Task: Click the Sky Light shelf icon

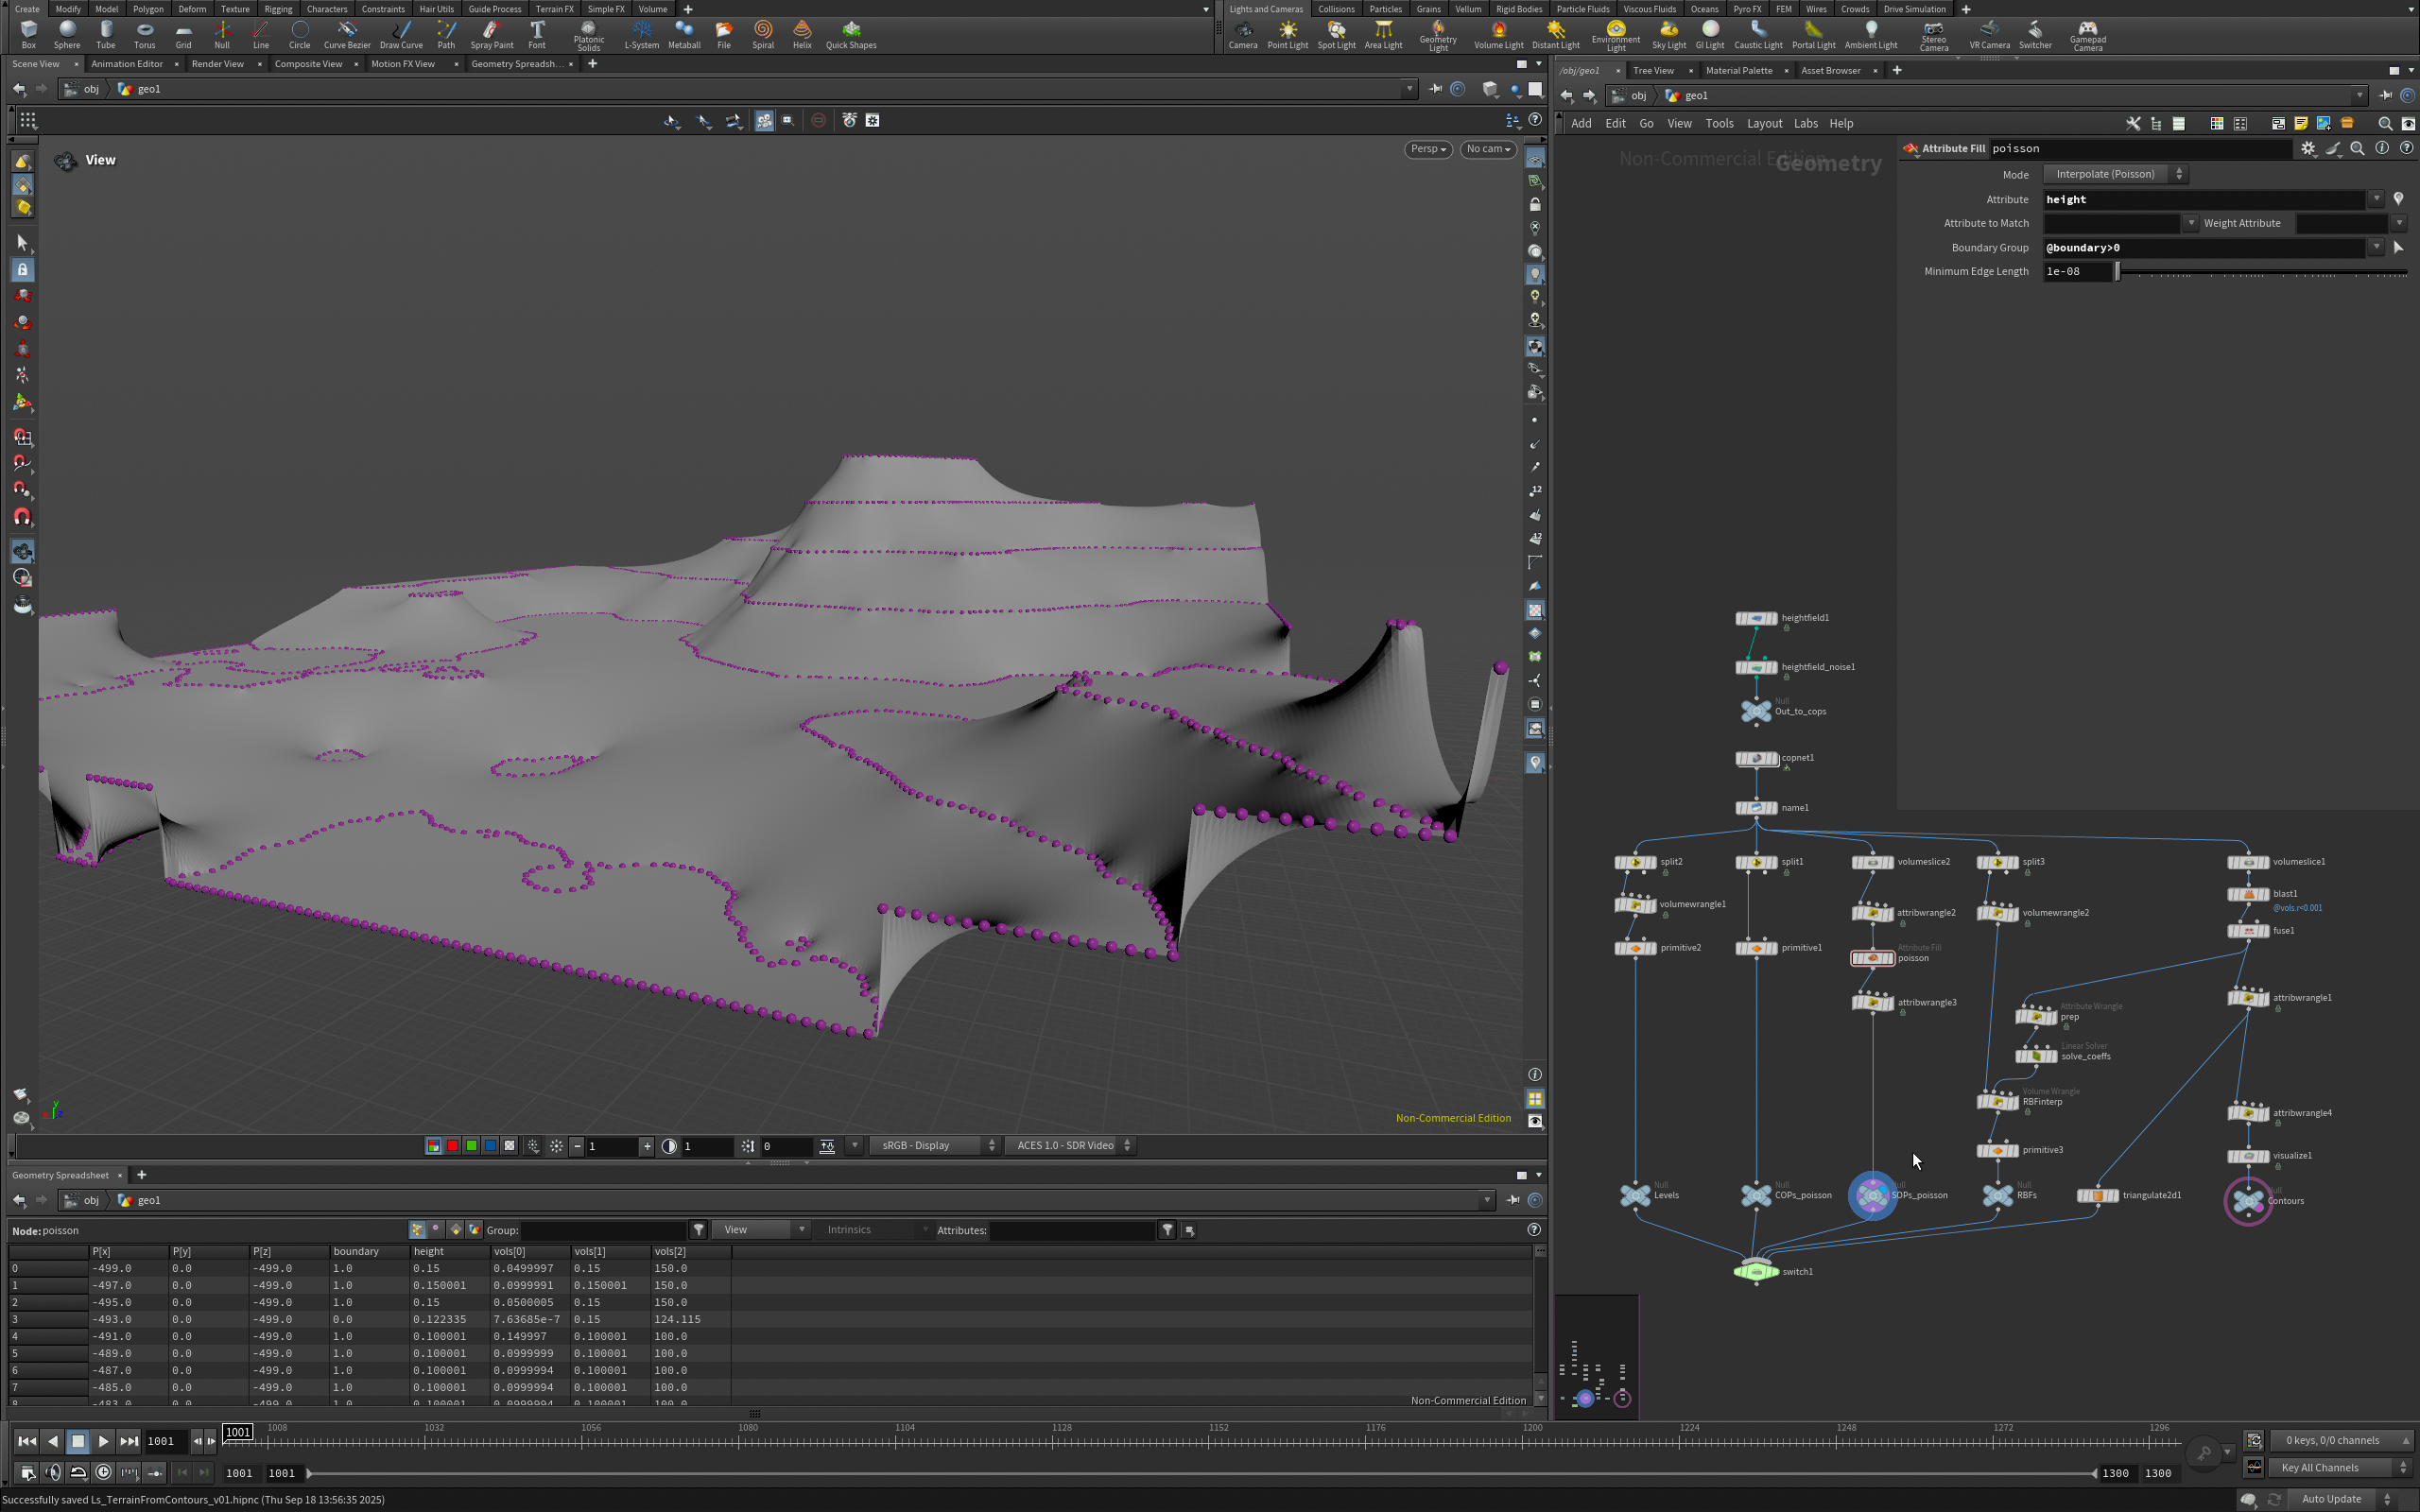Action: click(1668, 35)
